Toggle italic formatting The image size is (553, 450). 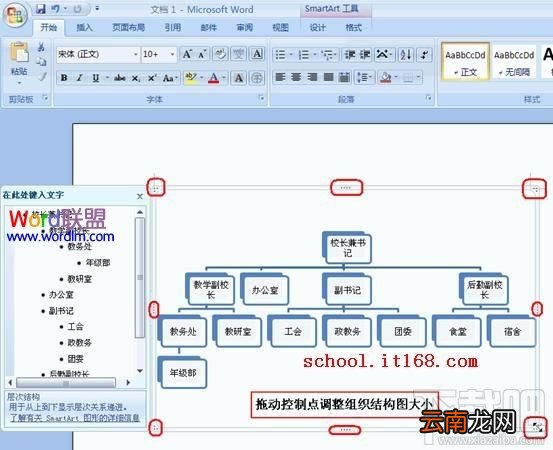80,78
